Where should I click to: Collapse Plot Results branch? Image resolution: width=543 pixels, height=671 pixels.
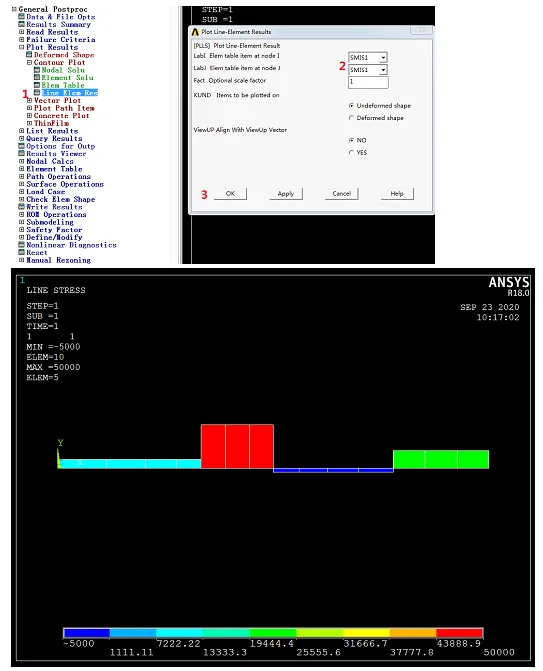click(21, 48)
